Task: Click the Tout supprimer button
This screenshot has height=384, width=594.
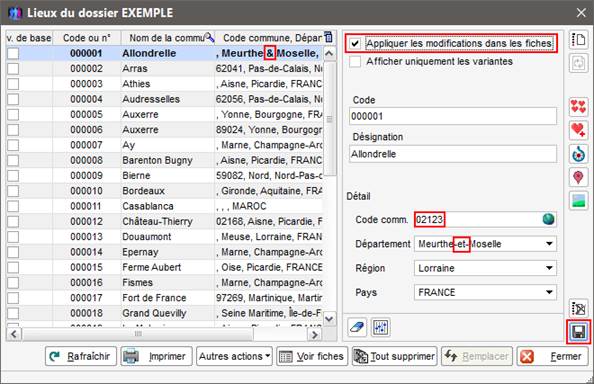Action: [394, 356]
